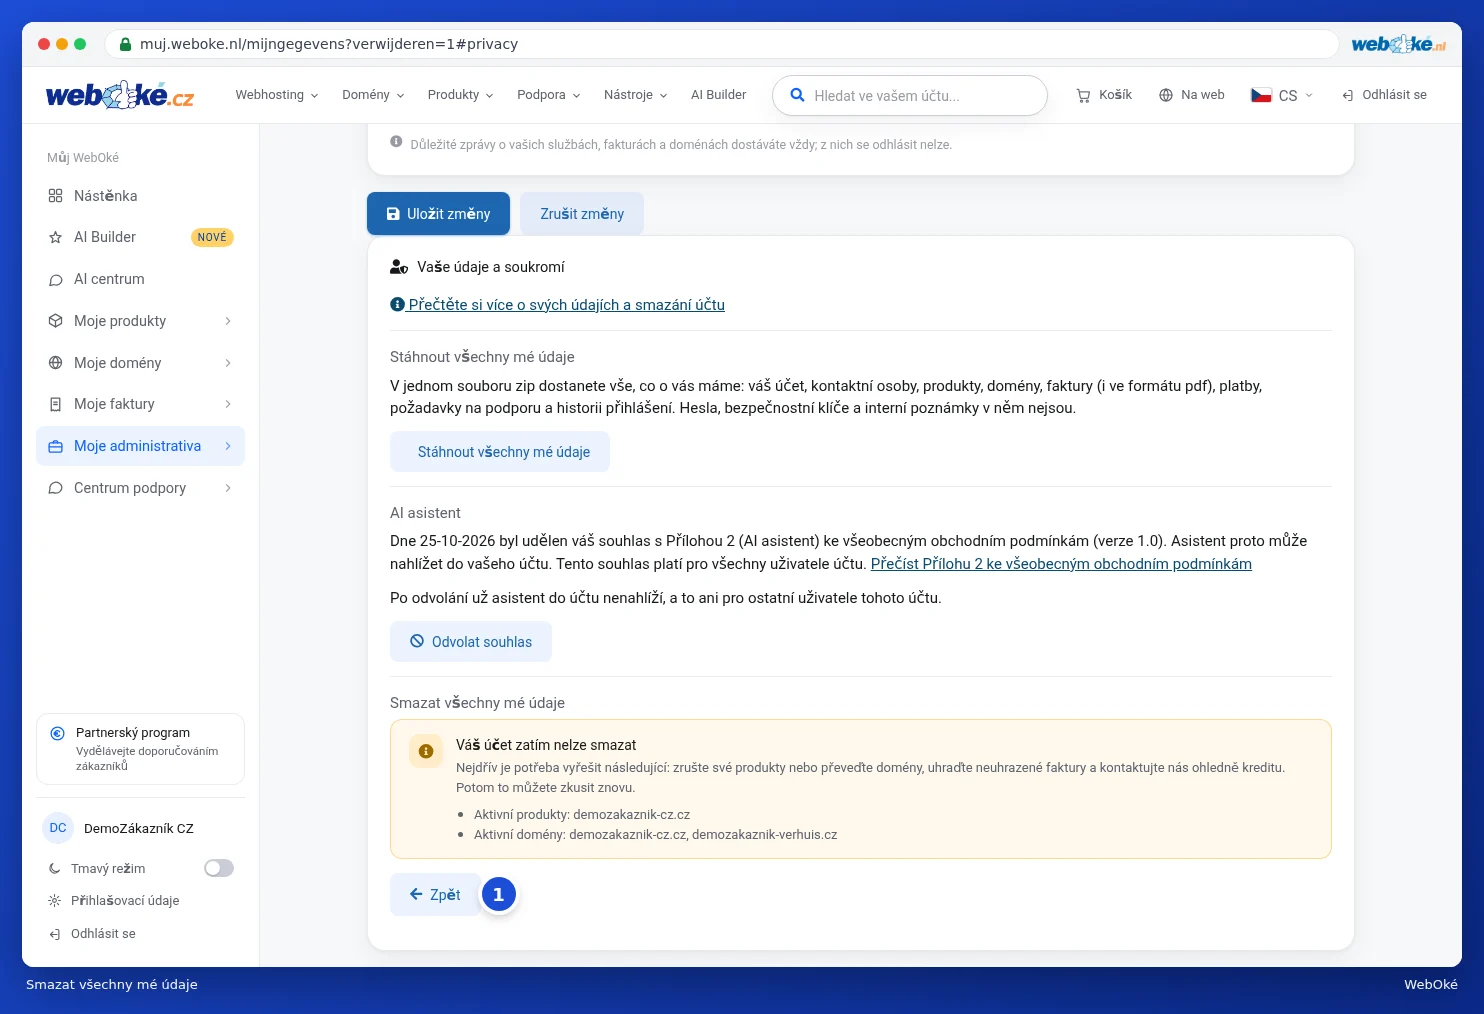Click the Moje administrativa briefcase icon

coord(55,447)
